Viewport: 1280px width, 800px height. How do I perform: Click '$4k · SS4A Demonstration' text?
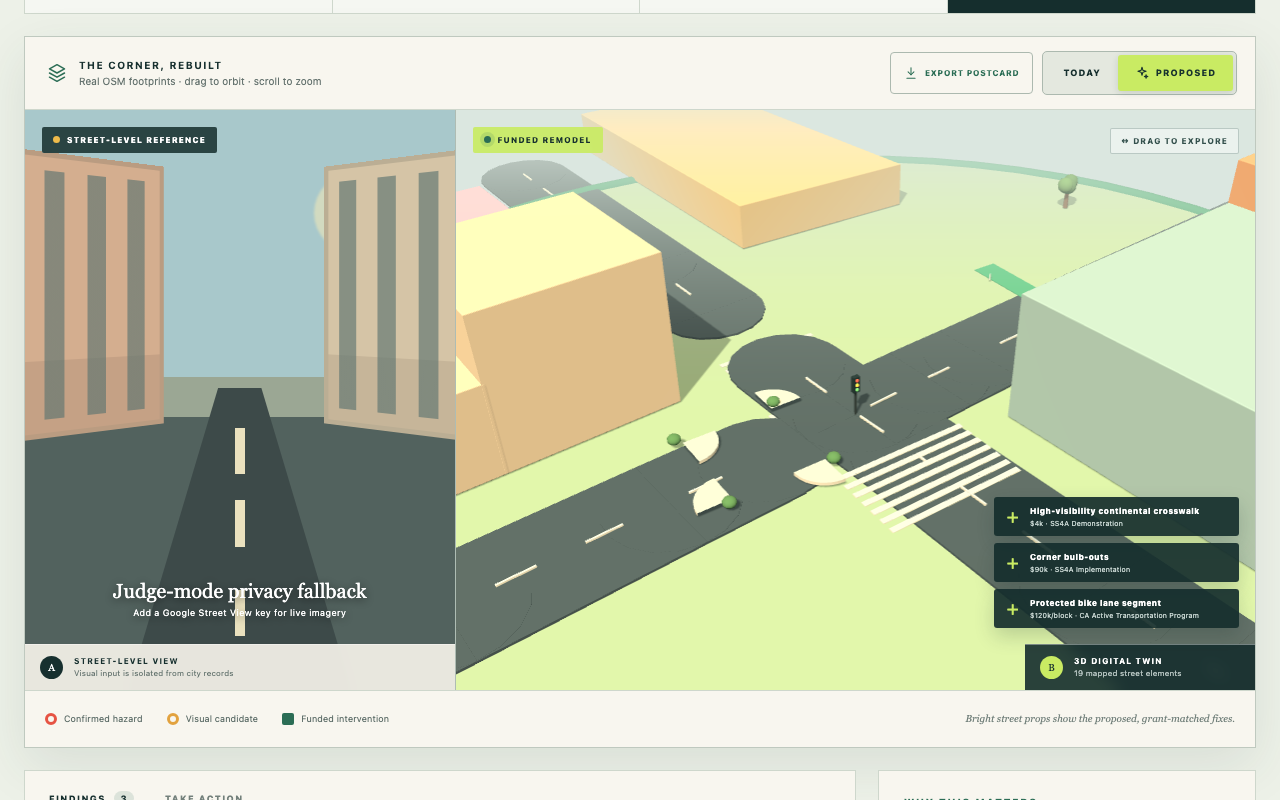[1076, 524]
